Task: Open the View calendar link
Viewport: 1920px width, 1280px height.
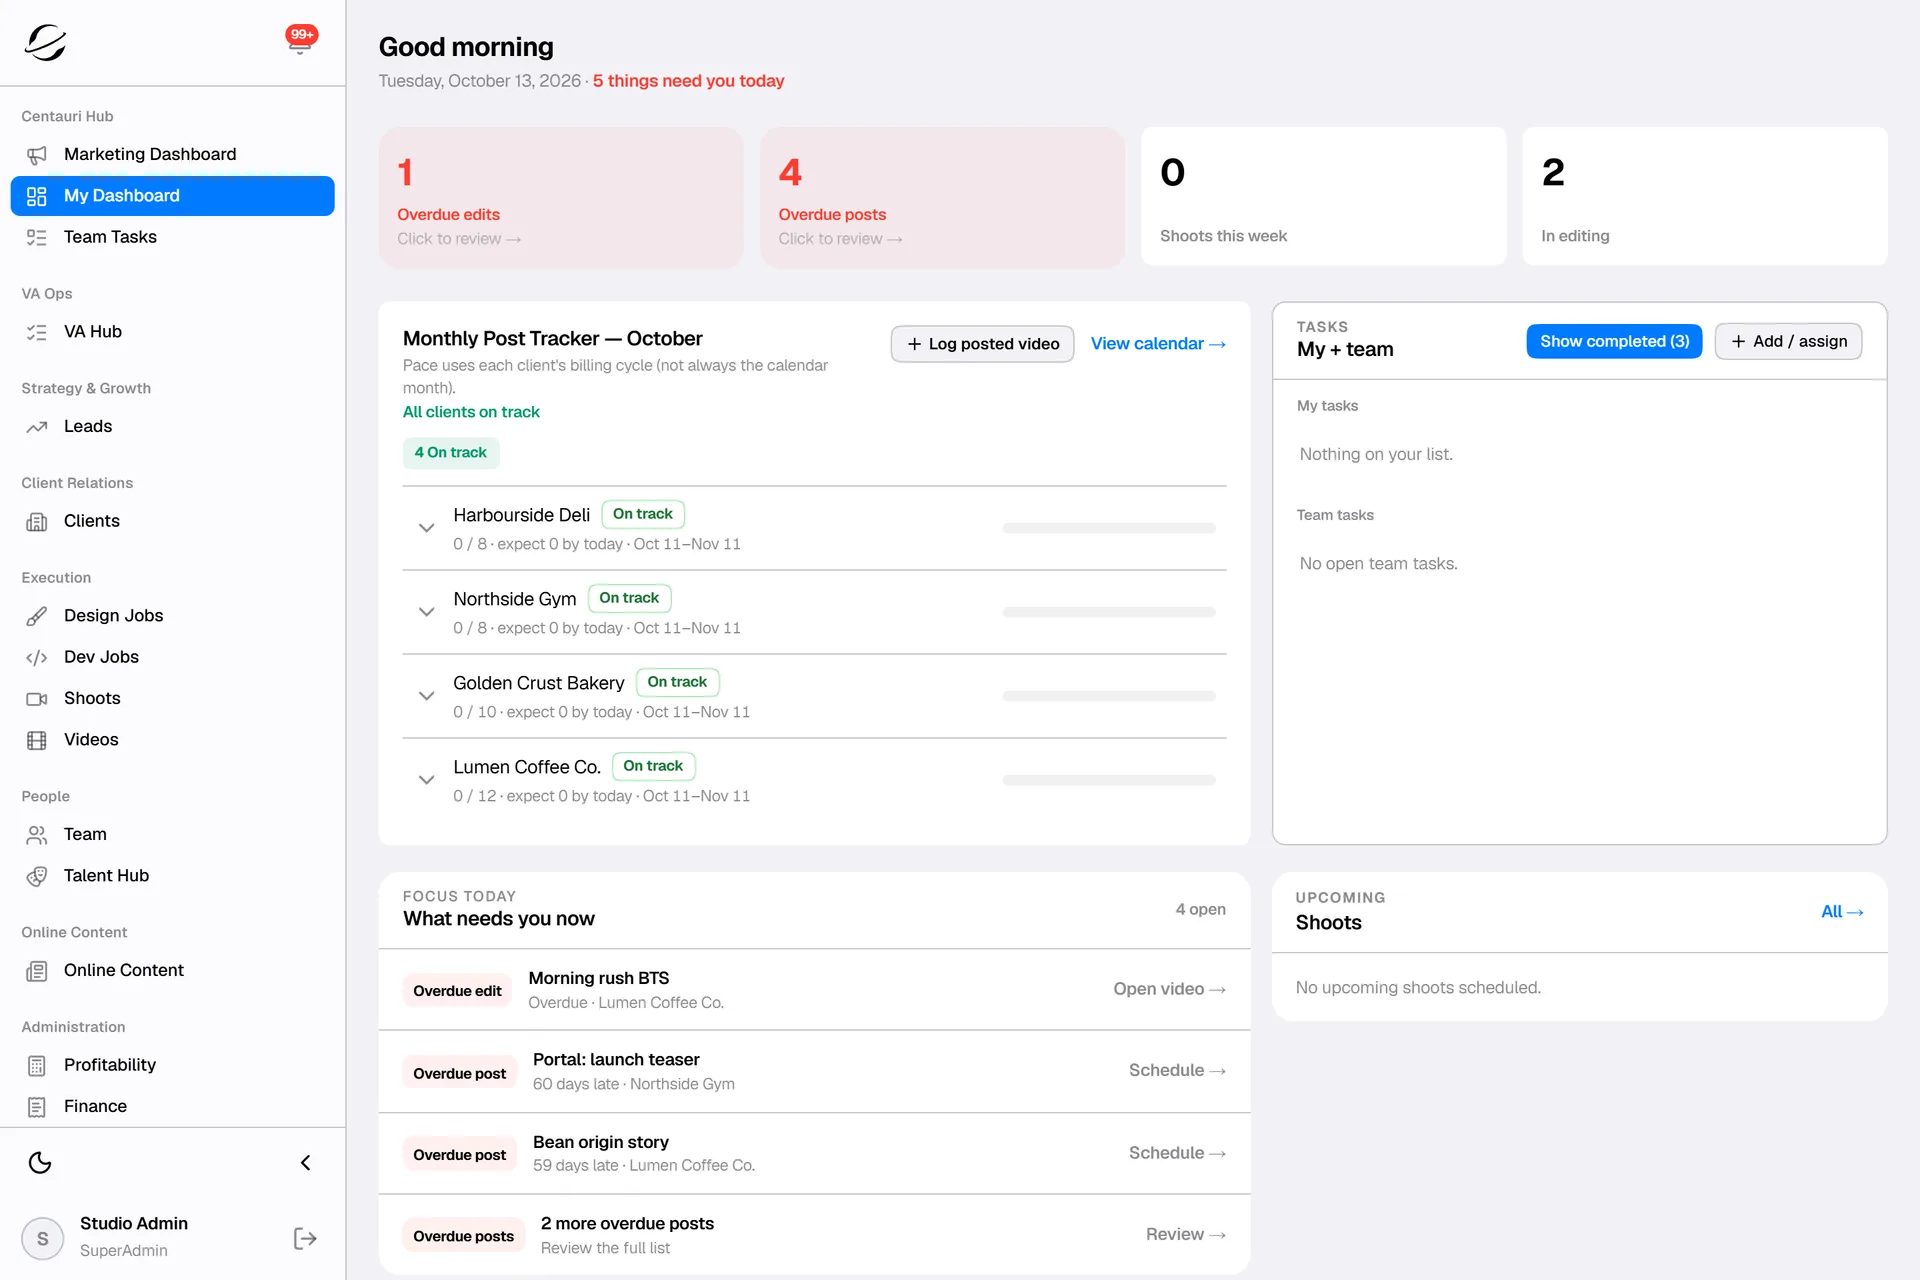Action: click(x=1158, y=343)
